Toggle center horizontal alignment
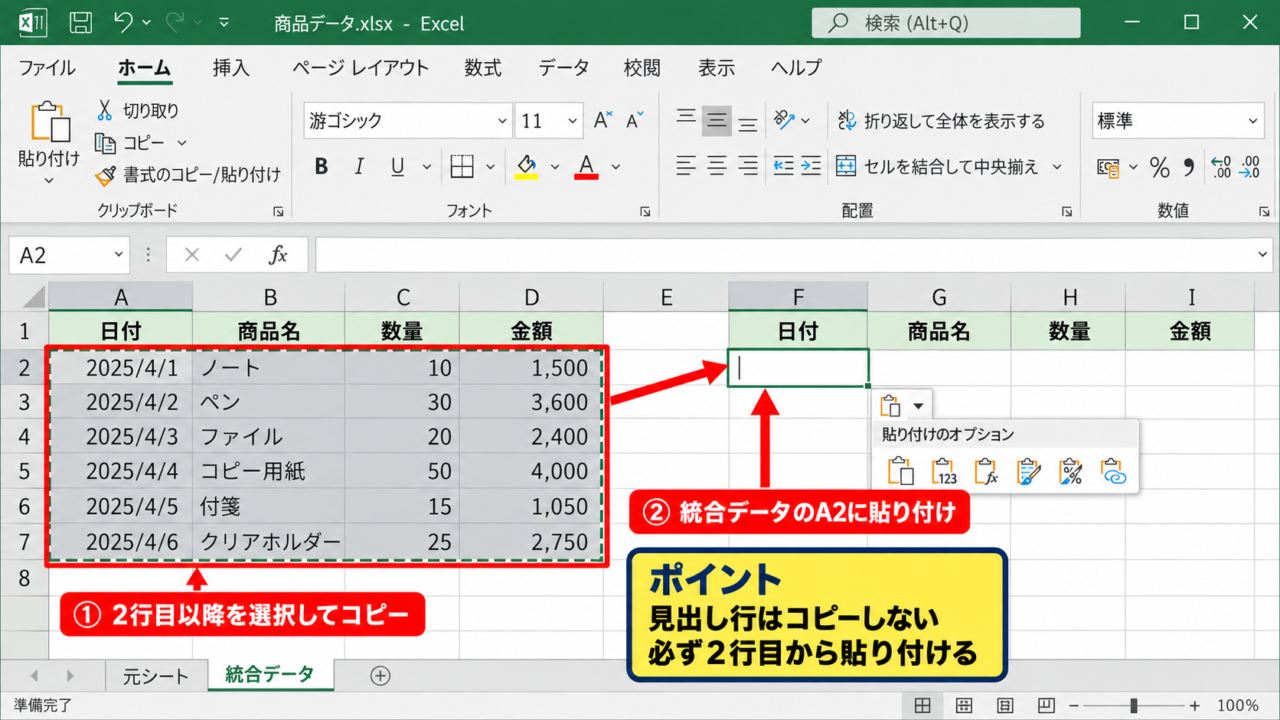 pyautogui.click(x=716, y=165)
